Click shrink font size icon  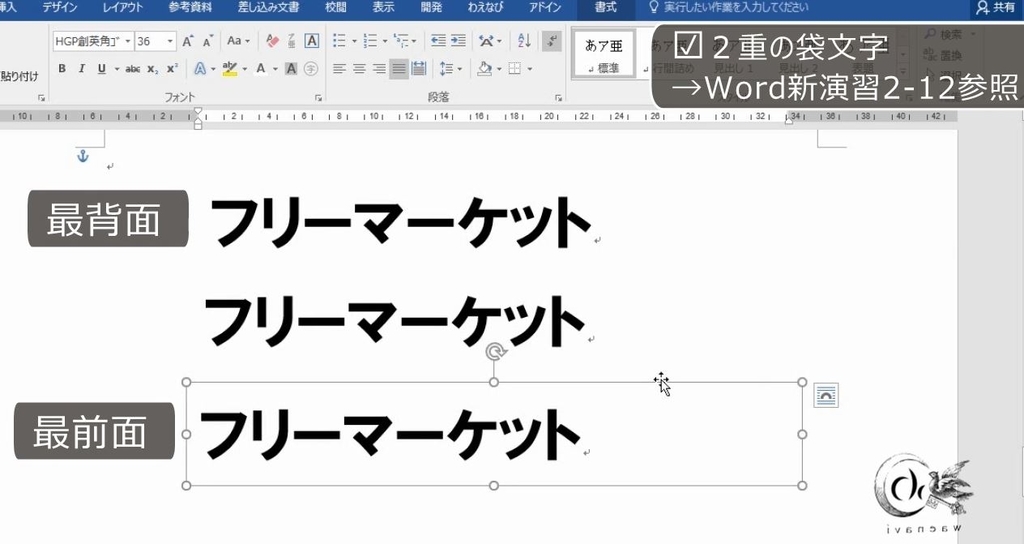click(x=208, y=41)
